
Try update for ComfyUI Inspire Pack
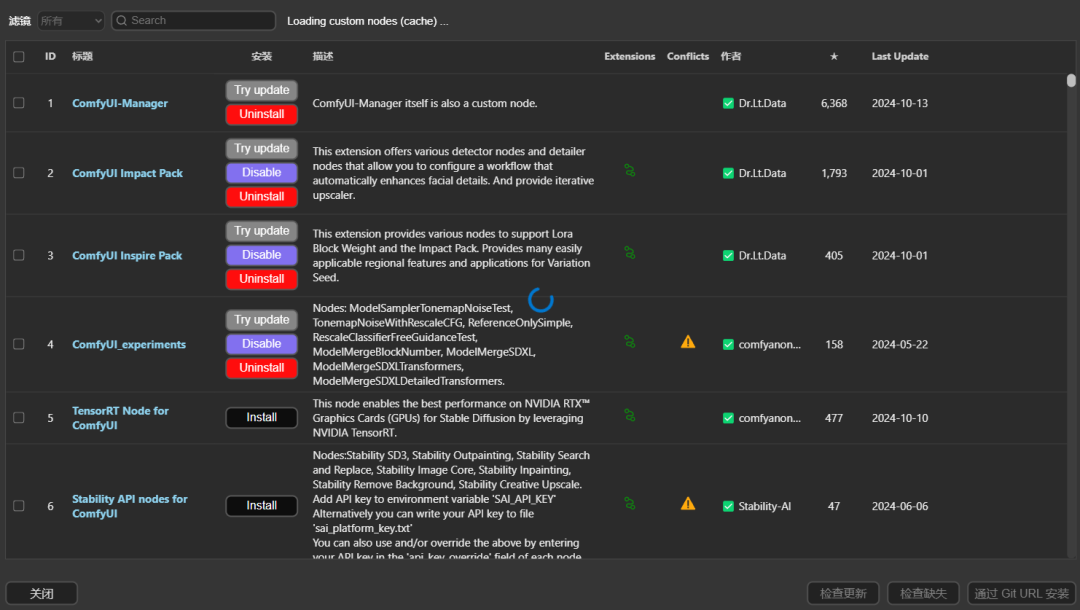pyautogui.click(x=262, y=231)
